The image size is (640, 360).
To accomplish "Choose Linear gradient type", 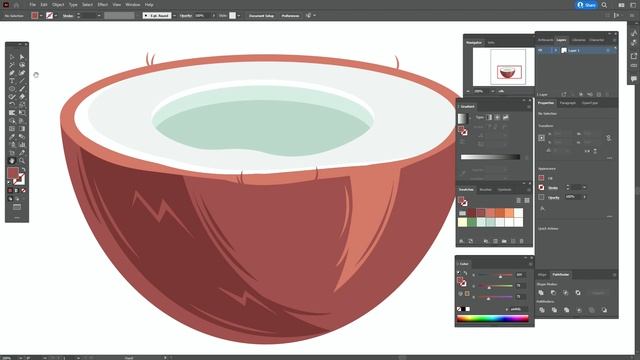I will pyautogui.click(x=489, y=117).
